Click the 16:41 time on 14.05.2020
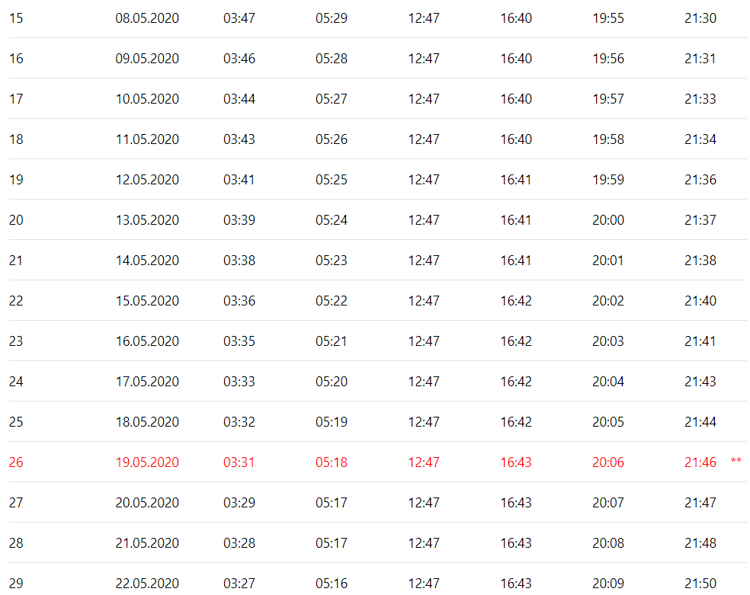This screenshot has width=750, height=595. tap(516, 260)
